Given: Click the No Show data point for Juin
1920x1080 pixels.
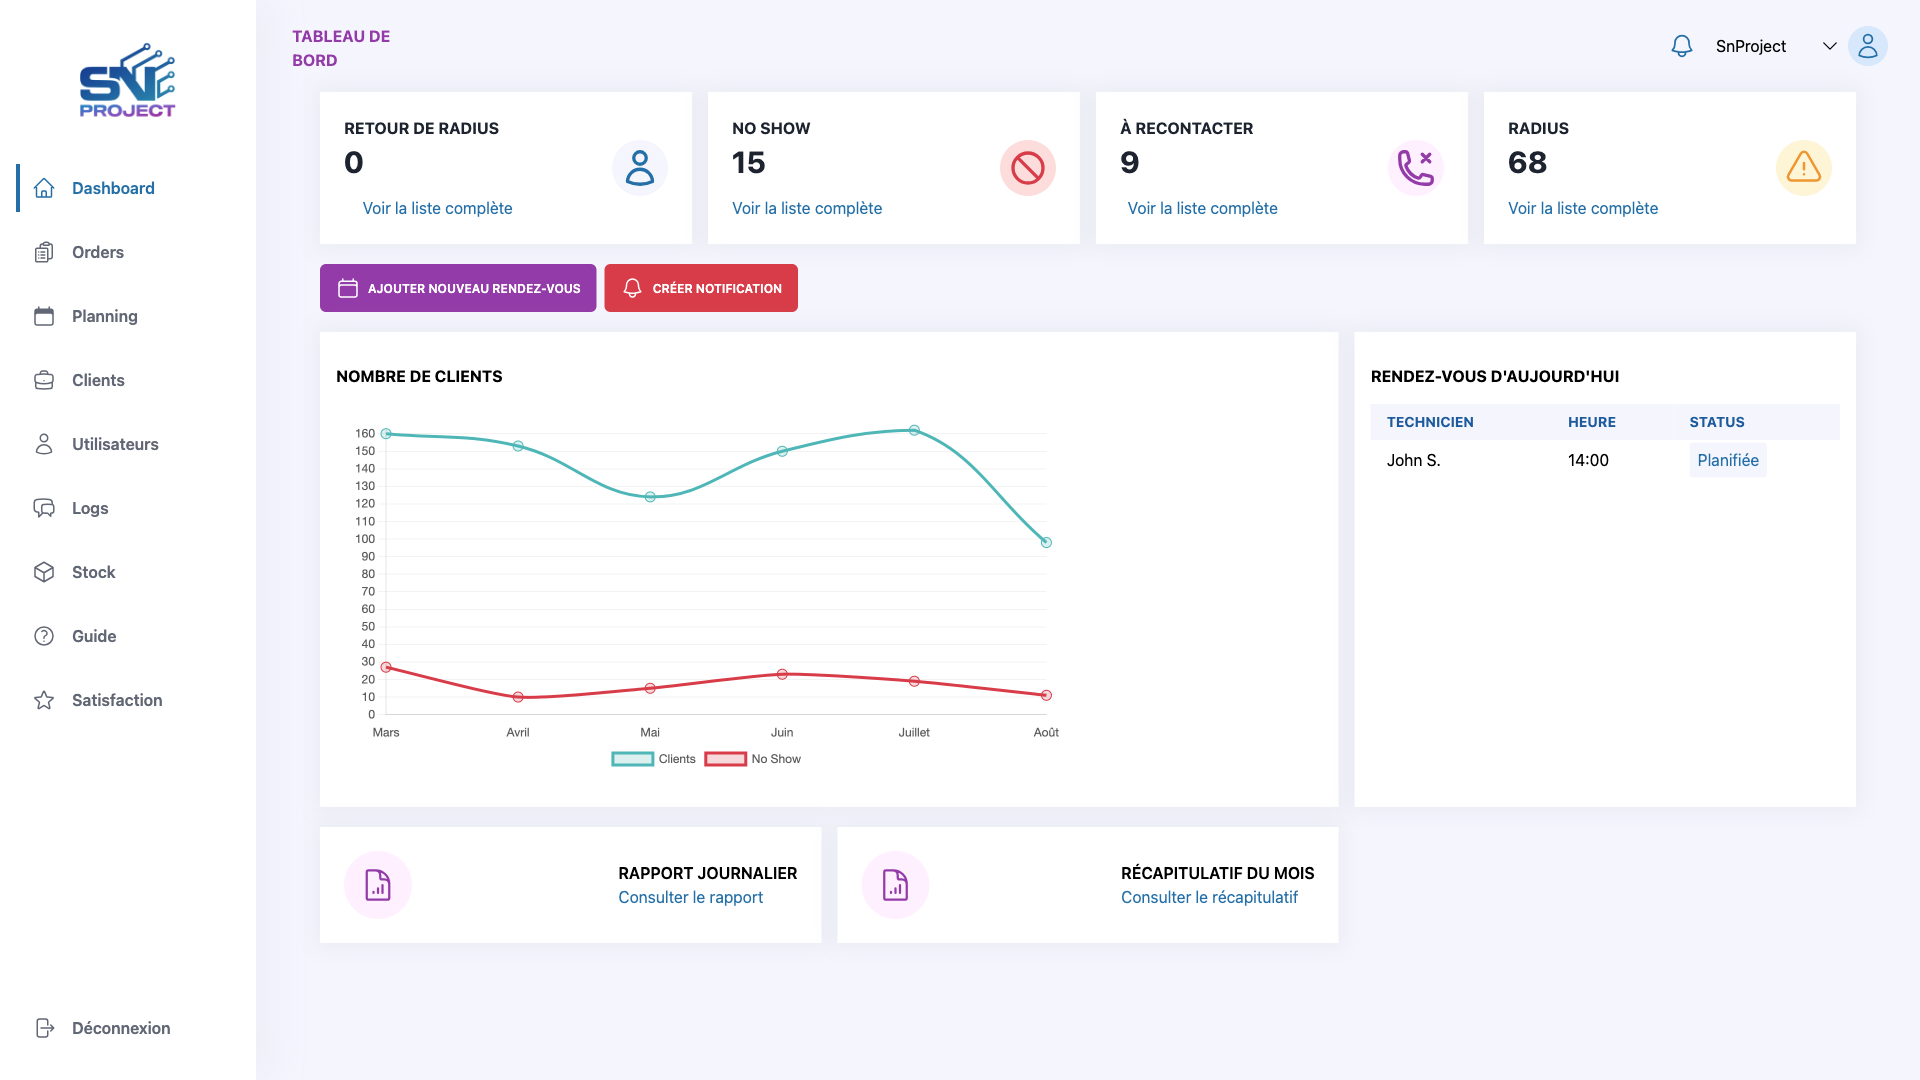Looking at the screenshot, I should 782,674.
